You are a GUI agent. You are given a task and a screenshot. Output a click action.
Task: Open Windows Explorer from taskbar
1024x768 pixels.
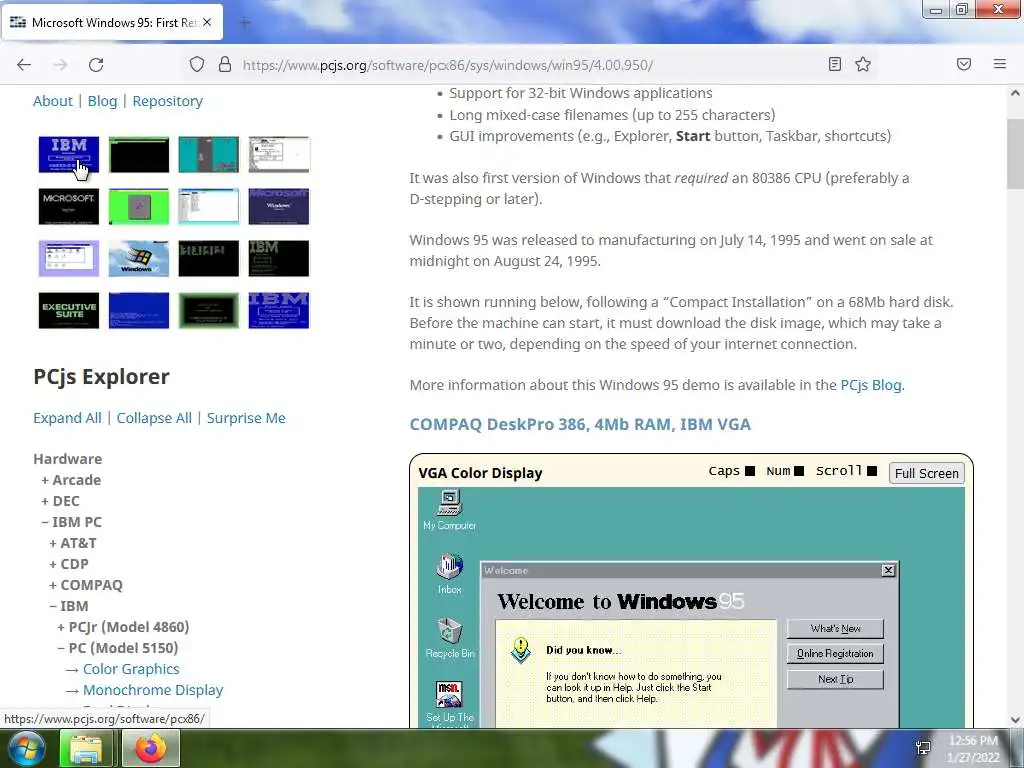[86, 748]
